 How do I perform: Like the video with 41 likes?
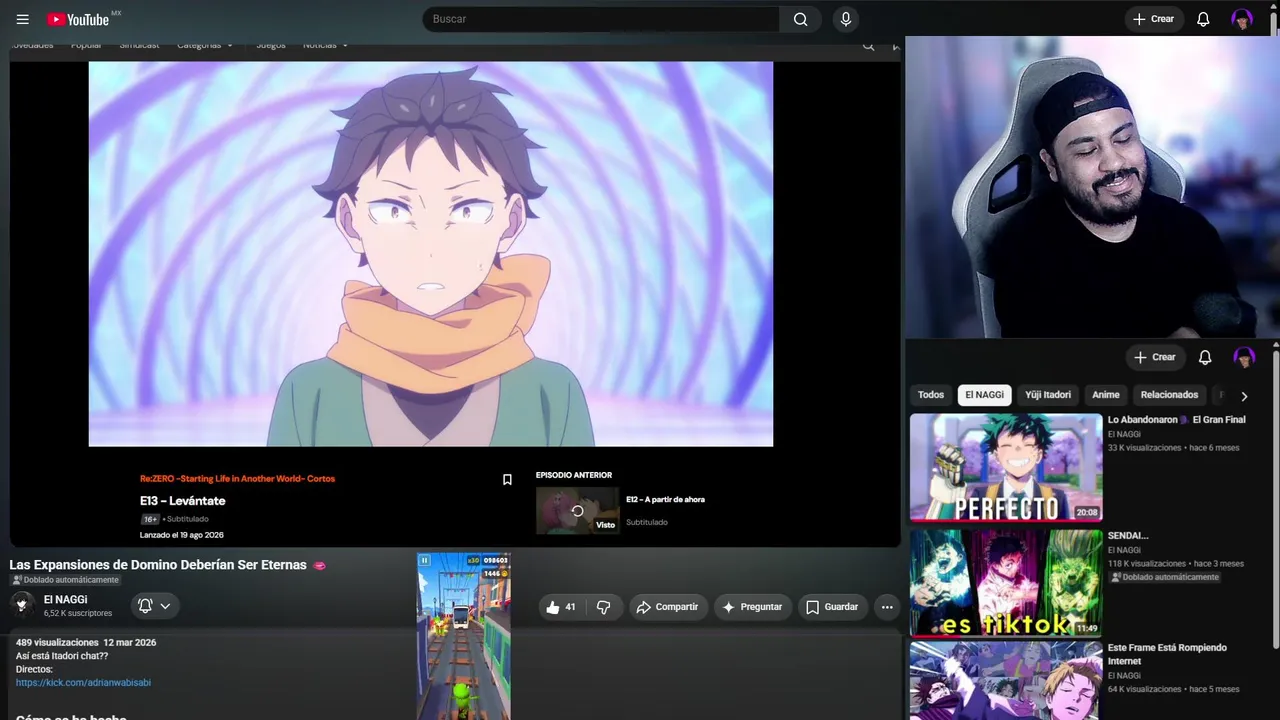(561, 607)
